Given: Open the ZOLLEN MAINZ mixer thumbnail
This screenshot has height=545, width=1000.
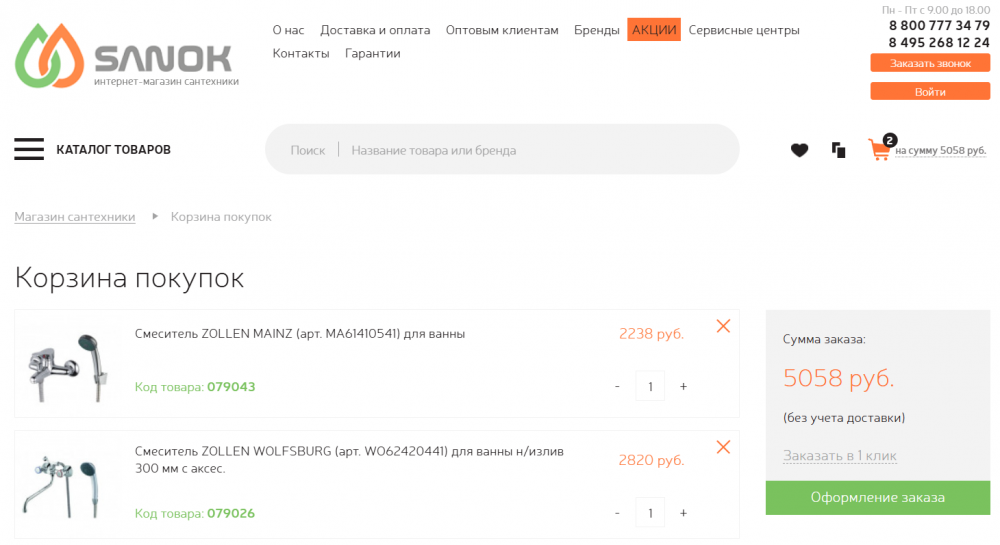Looking at the screenshot, I should click(68, 364).
